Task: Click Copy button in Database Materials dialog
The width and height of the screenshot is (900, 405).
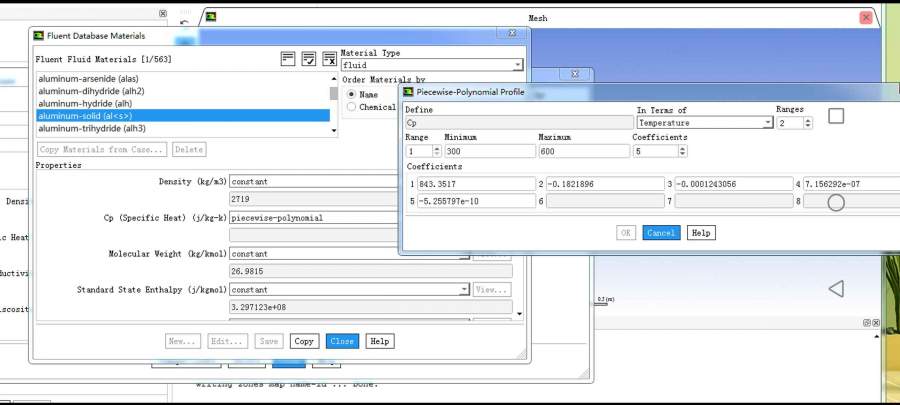Action: coord(304,341)
